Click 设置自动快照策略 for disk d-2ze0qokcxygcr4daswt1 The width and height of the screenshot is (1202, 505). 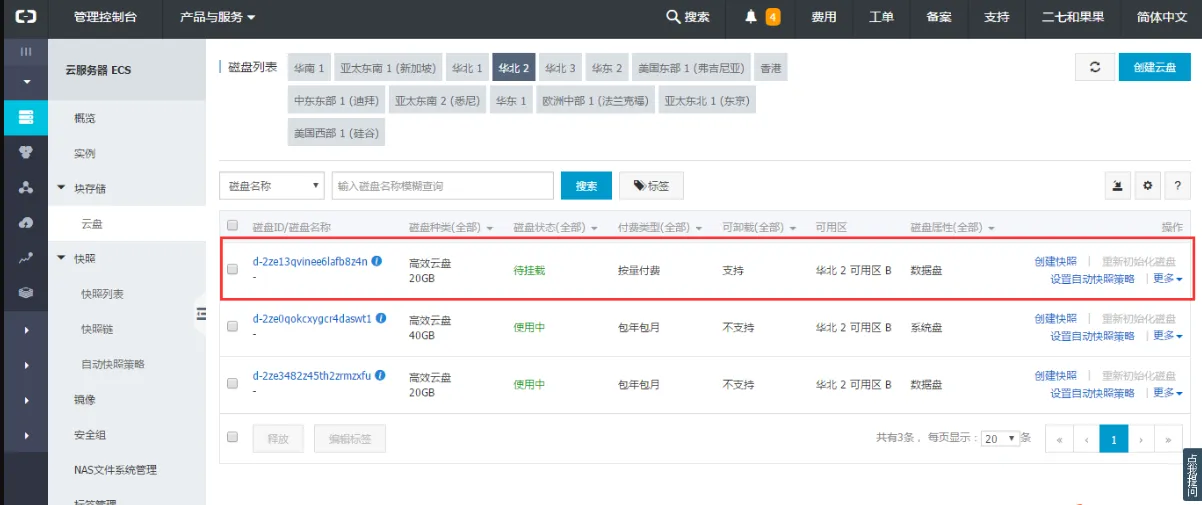pyautogui.click(x=1092, y=337)
